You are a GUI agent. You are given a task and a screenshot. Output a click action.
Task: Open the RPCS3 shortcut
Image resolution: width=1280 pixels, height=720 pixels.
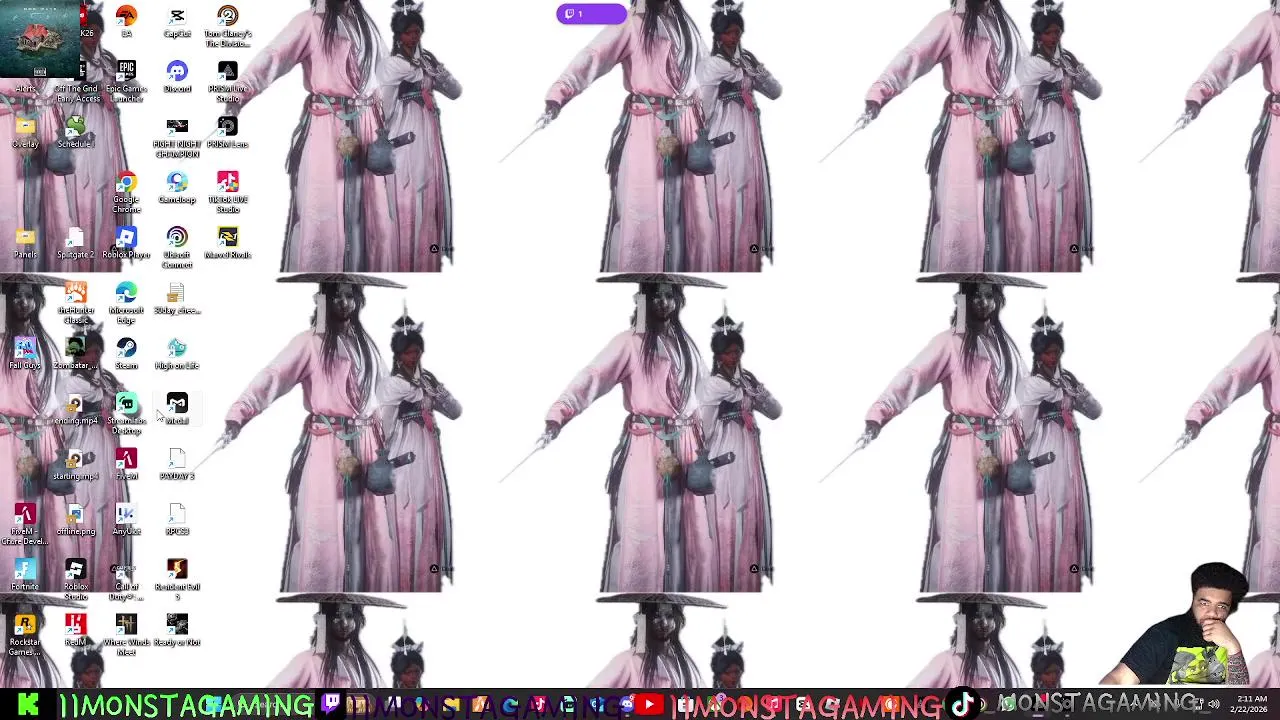(x=177, y=519)
